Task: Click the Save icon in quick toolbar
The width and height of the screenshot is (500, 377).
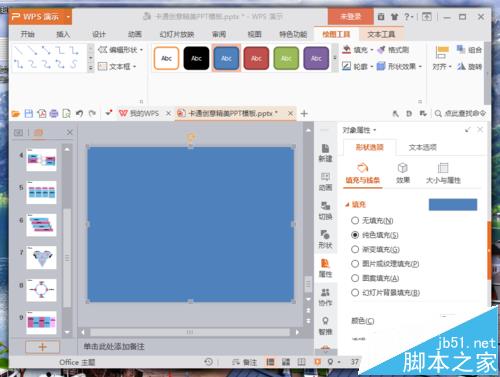Action: 29,114
